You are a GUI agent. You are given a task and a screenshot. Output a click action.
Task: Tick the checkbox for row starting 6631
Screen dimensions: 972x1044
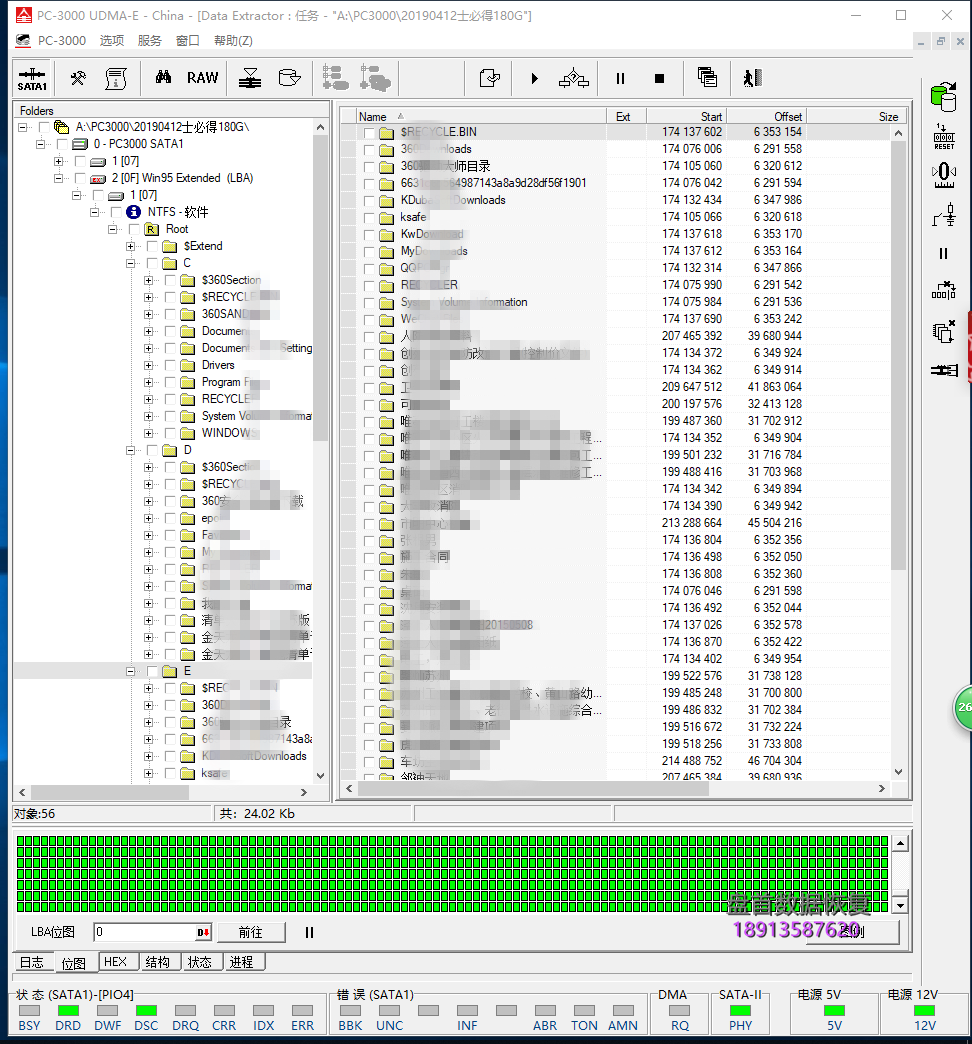pos(369,184)
